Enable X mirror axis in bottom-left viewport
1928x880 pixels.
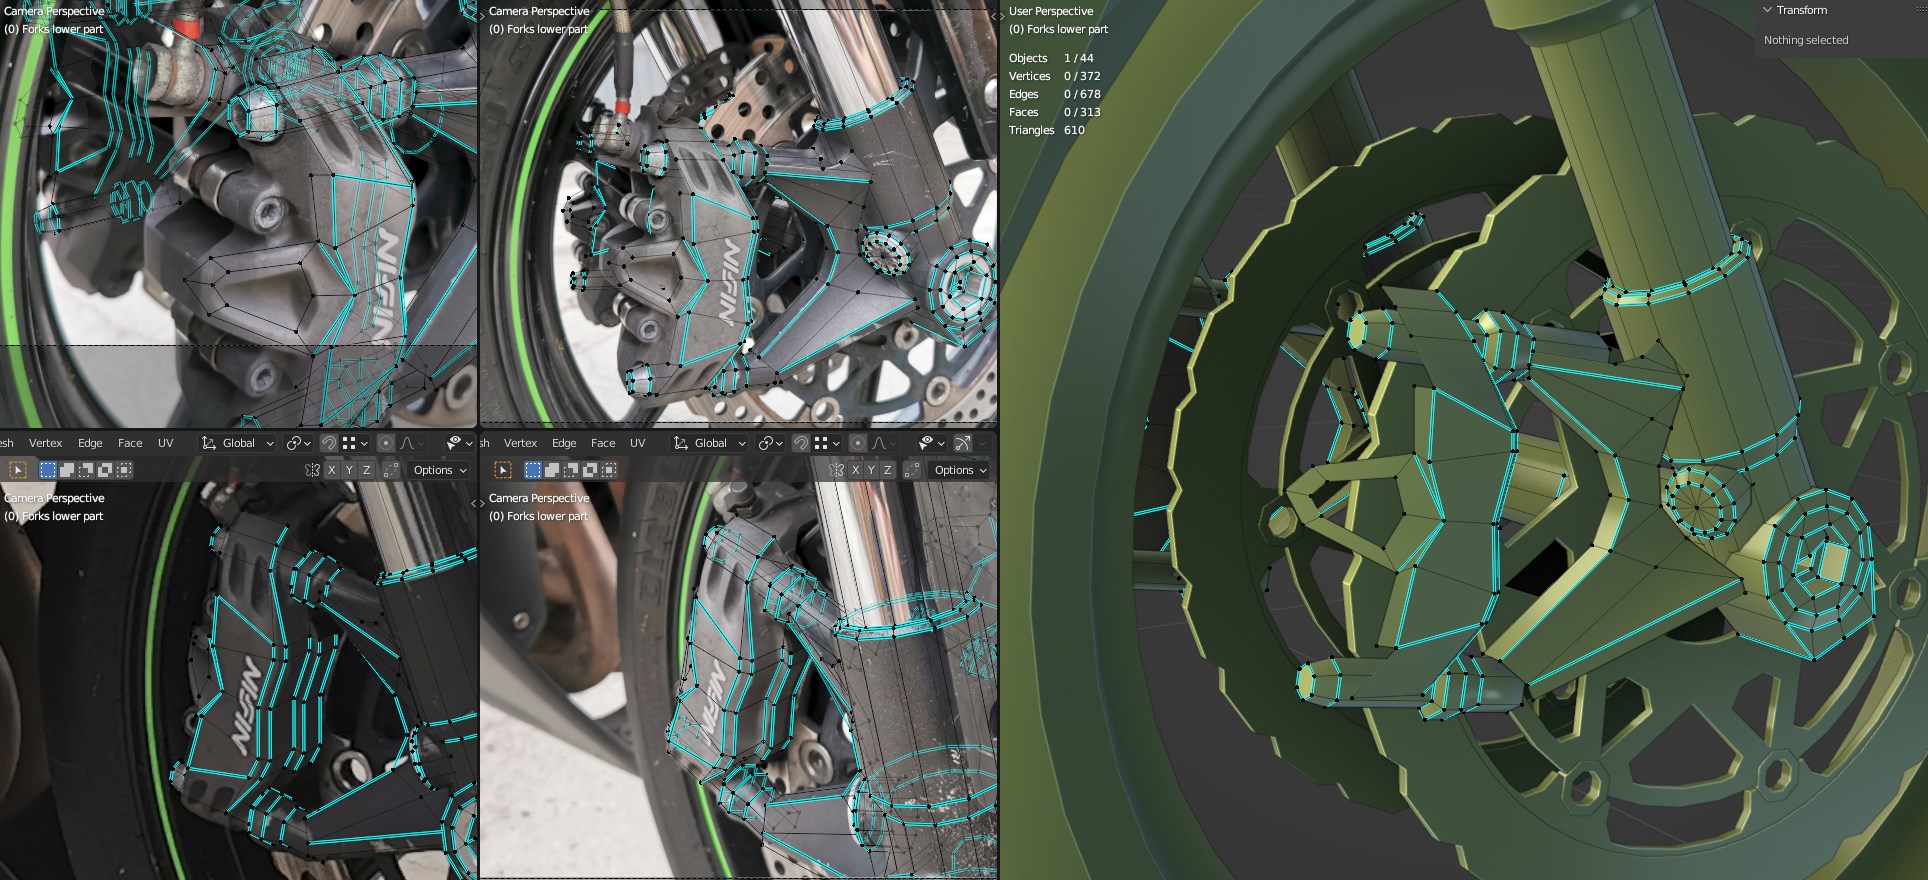click(331, 470)
